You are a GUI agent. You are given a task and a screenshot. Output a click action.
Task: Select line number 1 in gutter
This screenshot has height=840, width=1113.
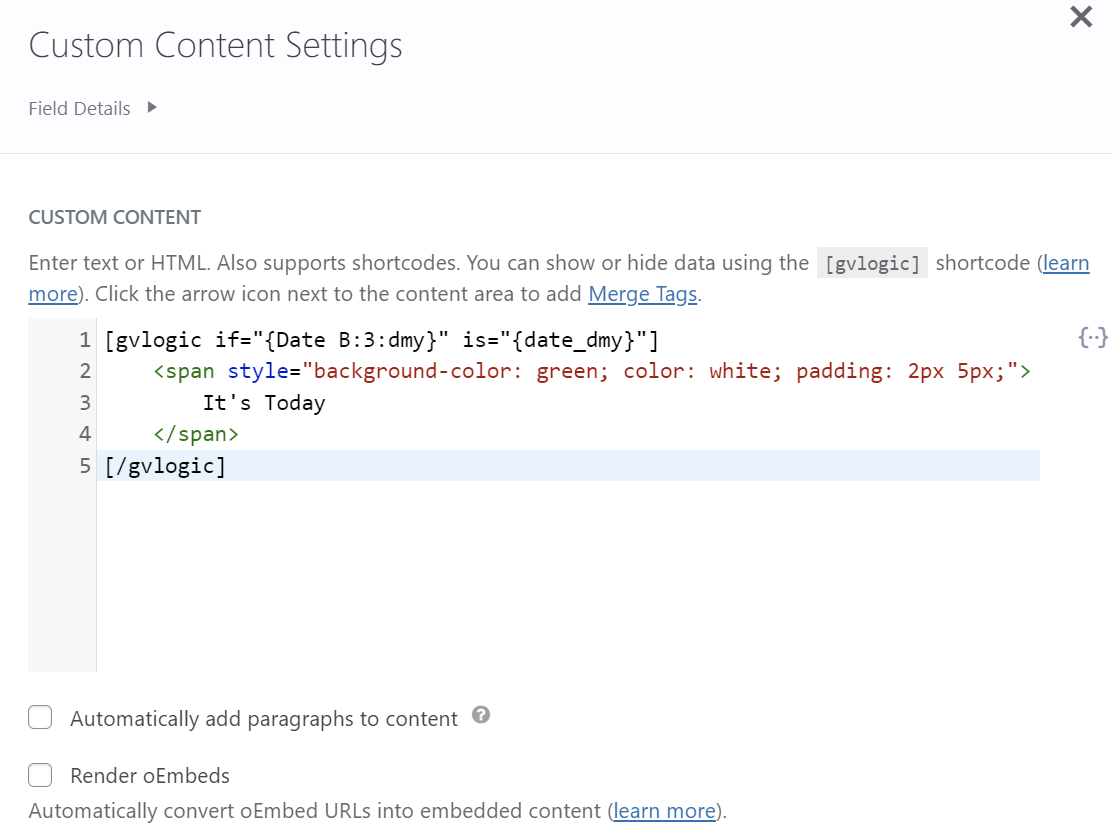84,340
